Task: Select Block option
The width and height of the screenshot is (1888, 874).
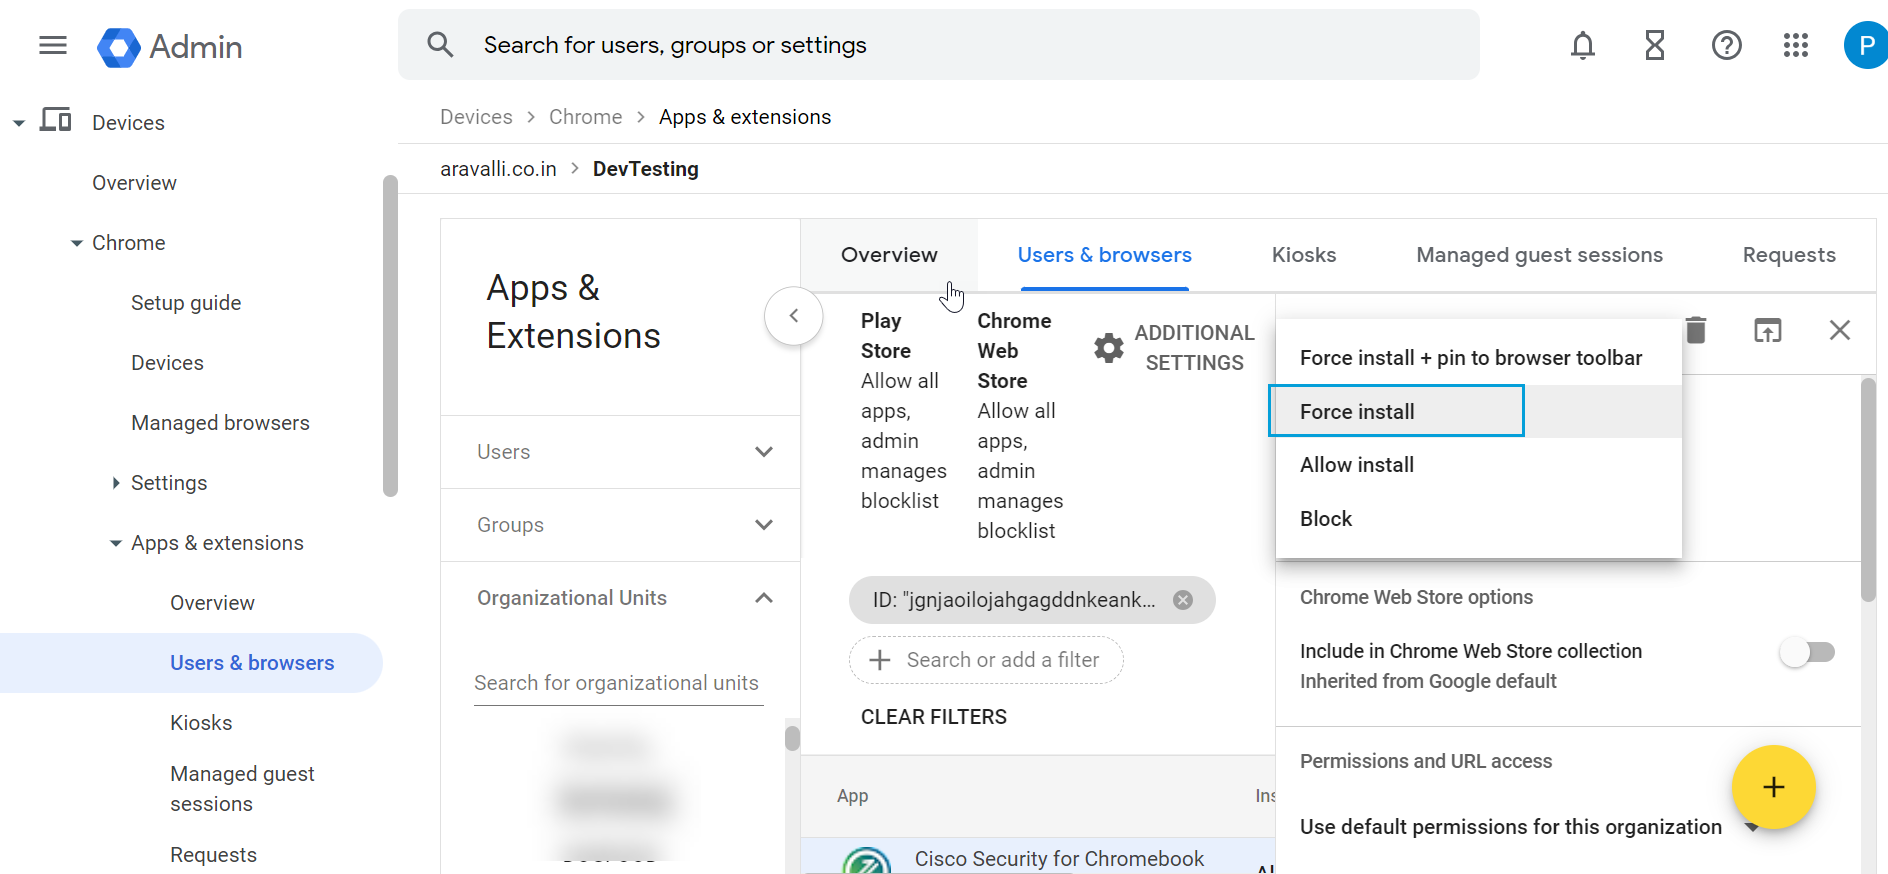Action: point(1478,519)
